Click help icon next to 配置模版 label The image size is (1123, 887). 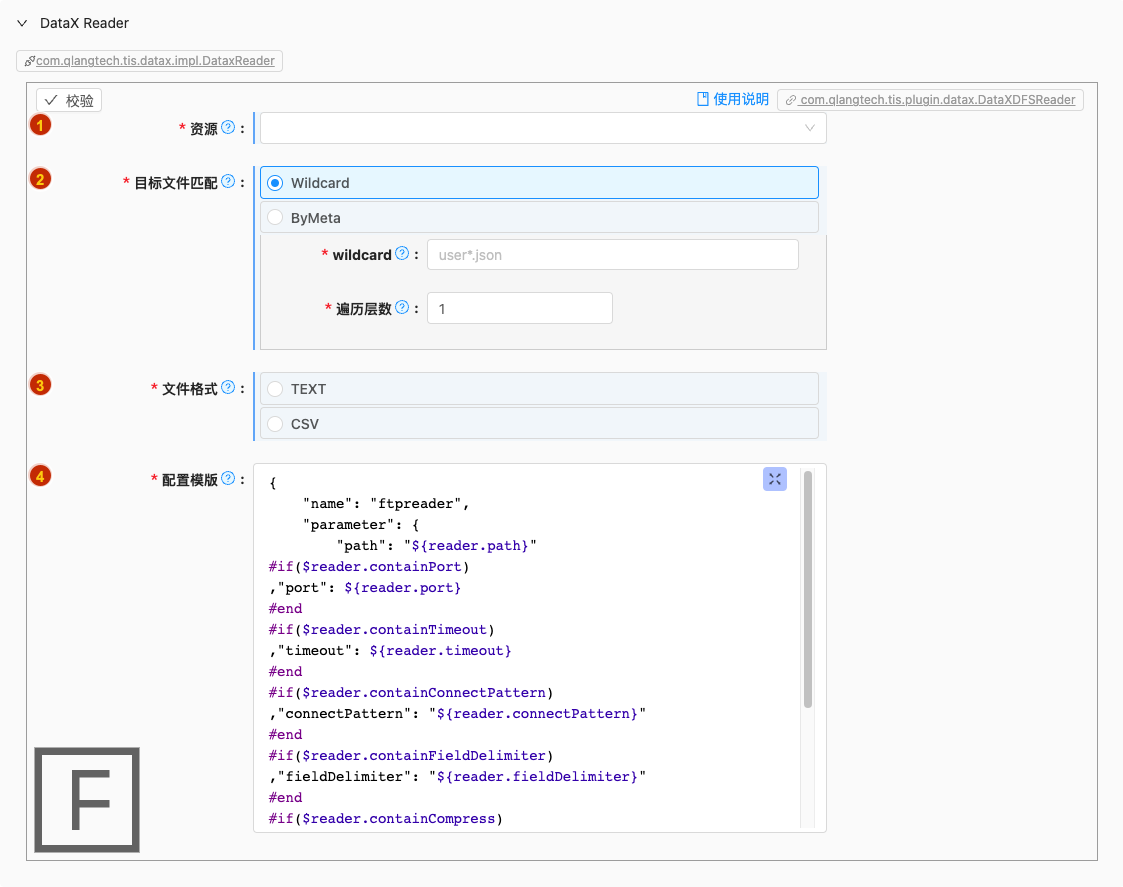click(228, 478)
